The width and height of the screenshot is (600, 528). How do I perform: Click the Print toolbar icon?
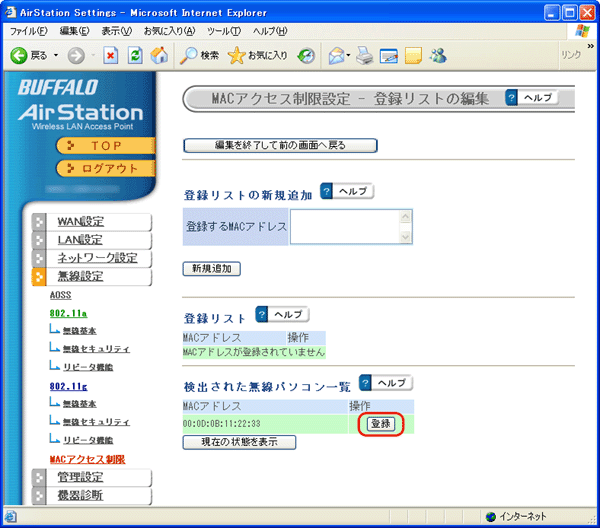(366, 55)
